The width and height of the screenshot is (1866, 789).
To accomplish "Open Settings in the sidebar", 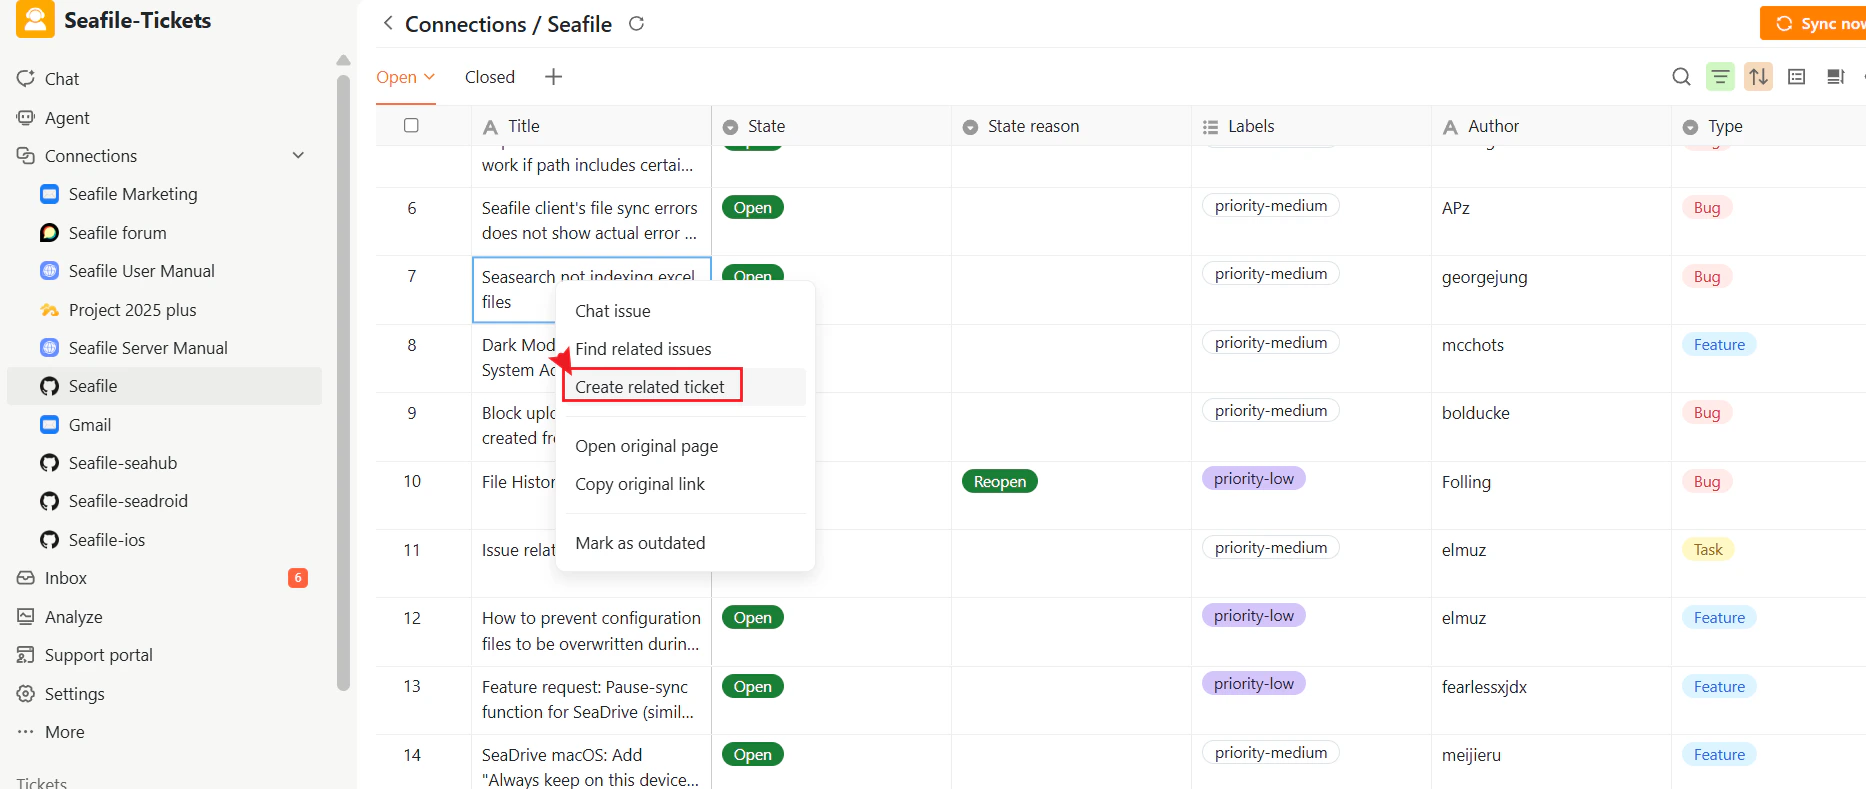I will (74, 694).
